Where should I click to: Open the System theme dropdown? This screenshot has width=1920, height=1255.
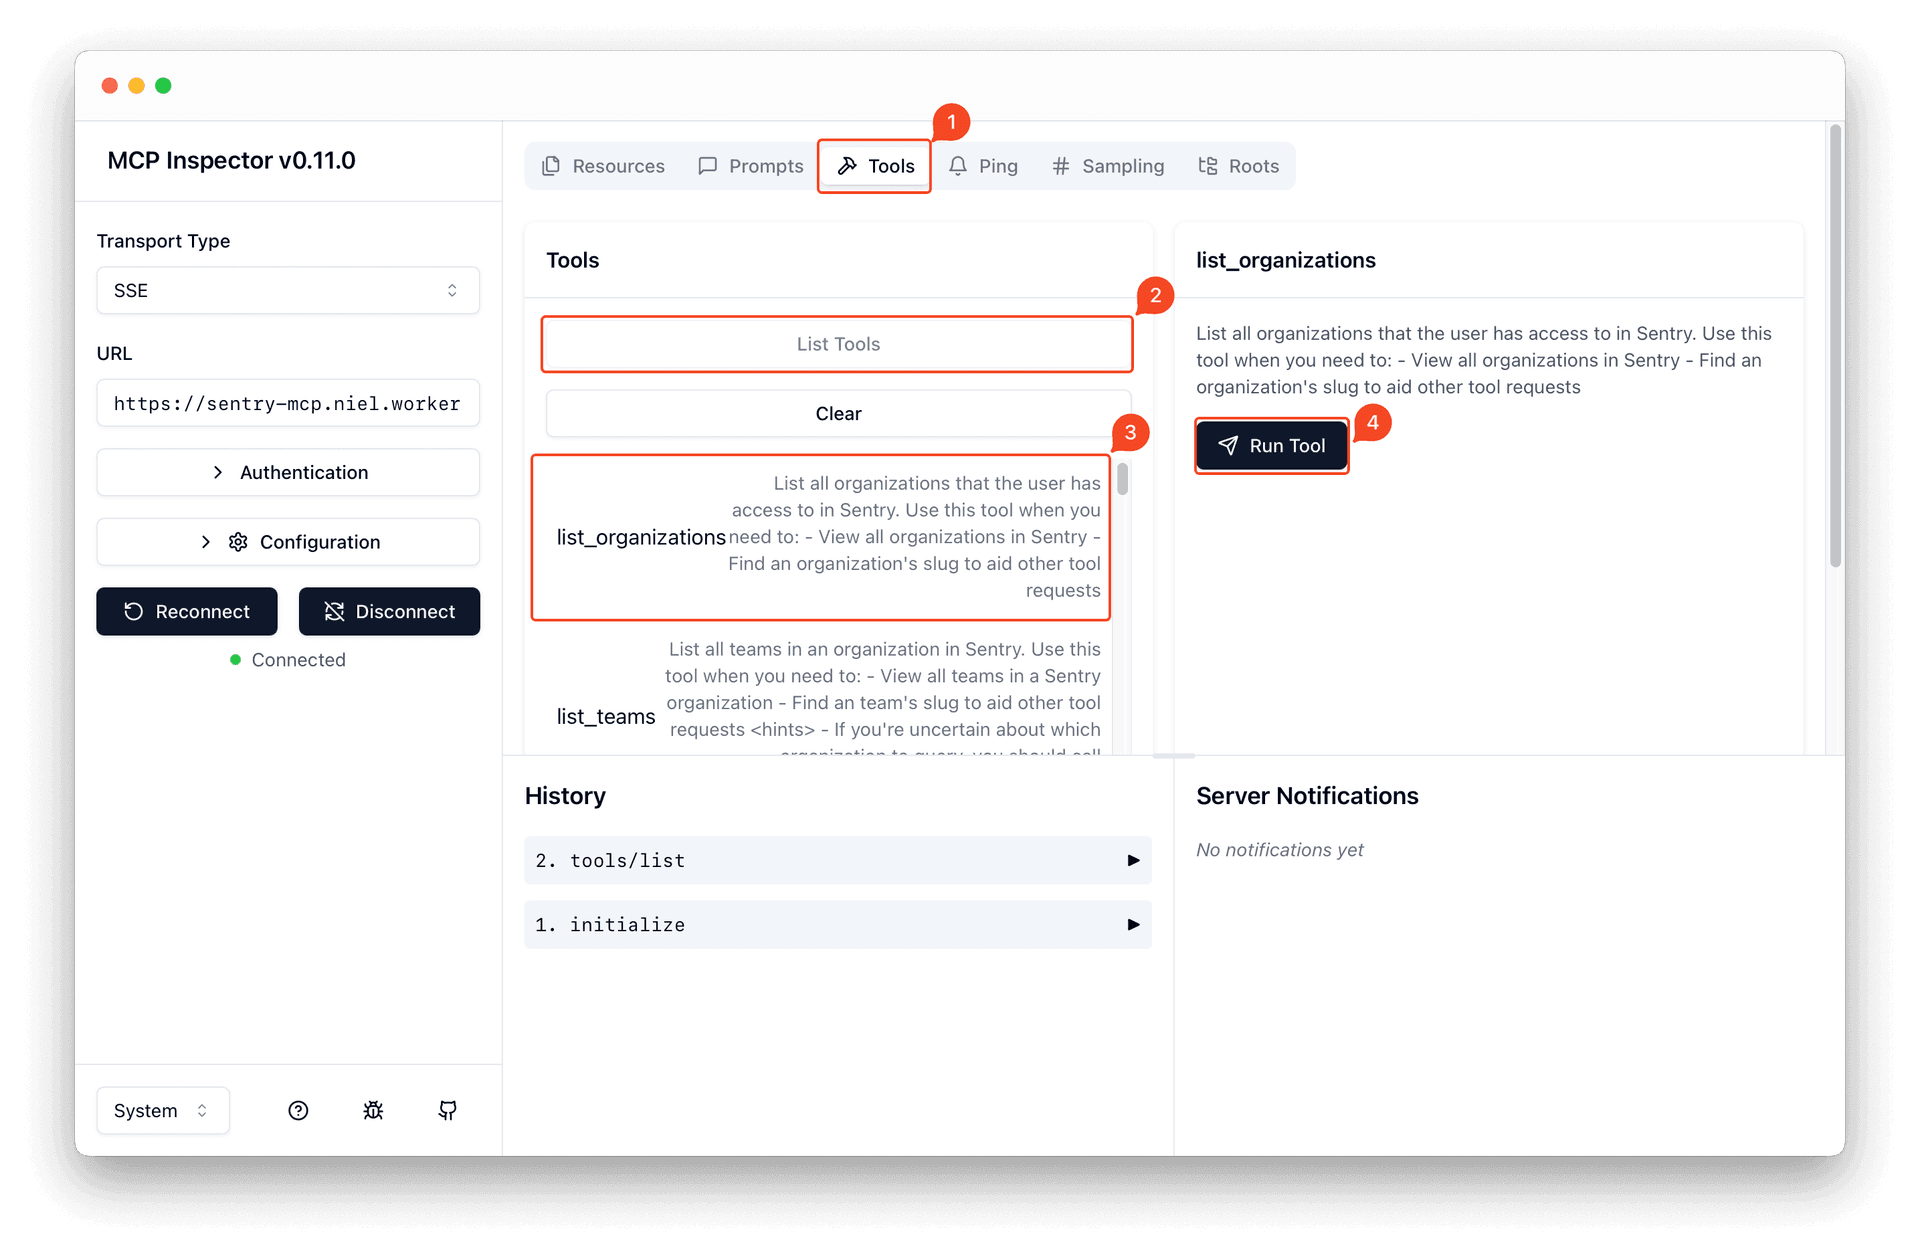coord(163,1110)
